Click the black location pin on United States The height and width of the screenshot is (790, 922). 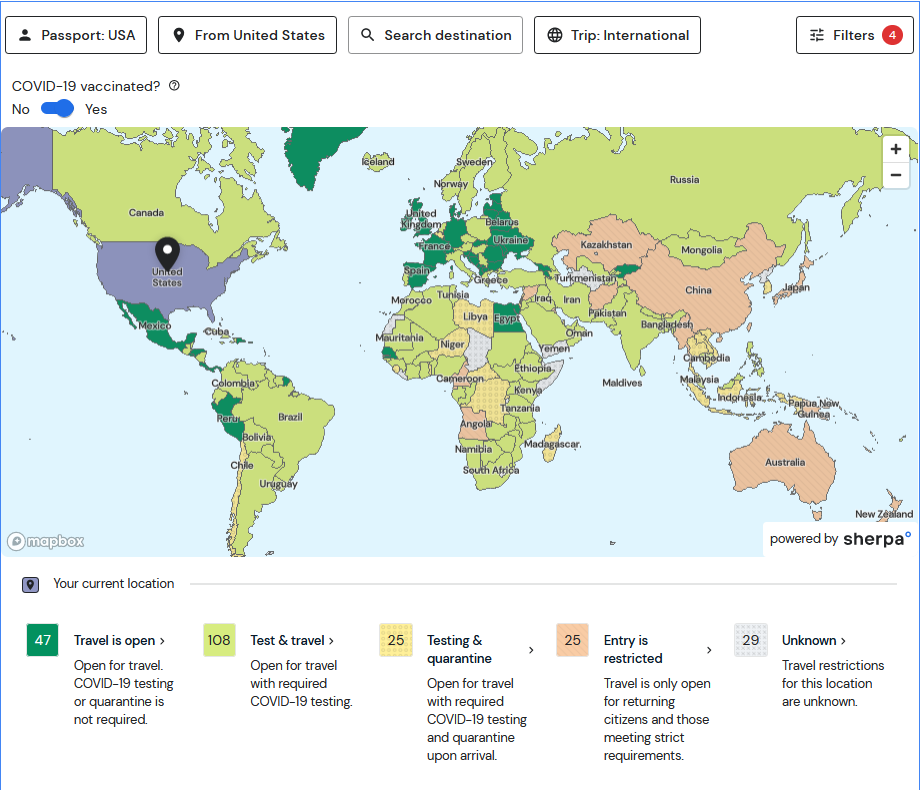tap(168, 251)
